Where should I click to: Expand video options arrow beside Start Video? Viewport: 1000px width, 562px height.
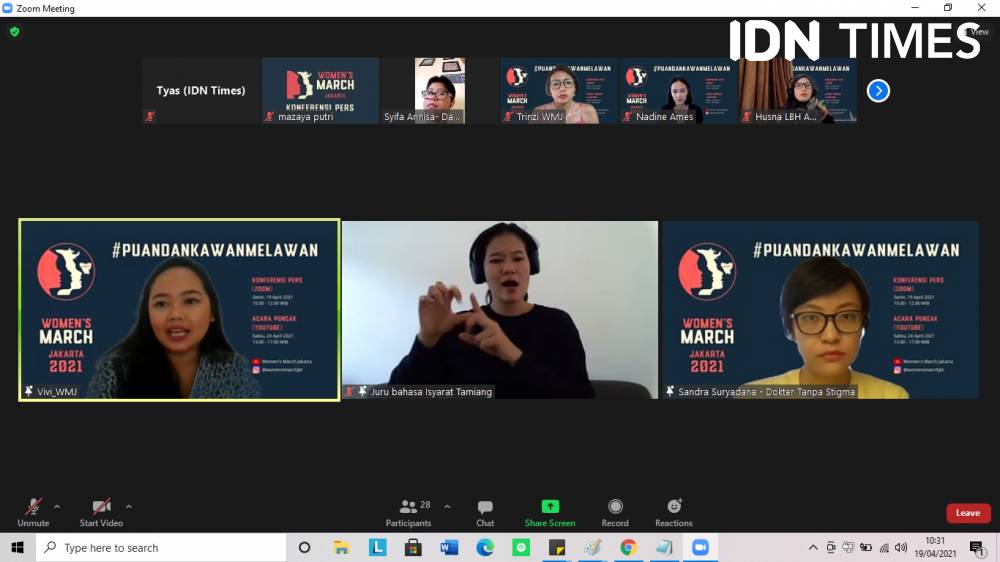129,507
